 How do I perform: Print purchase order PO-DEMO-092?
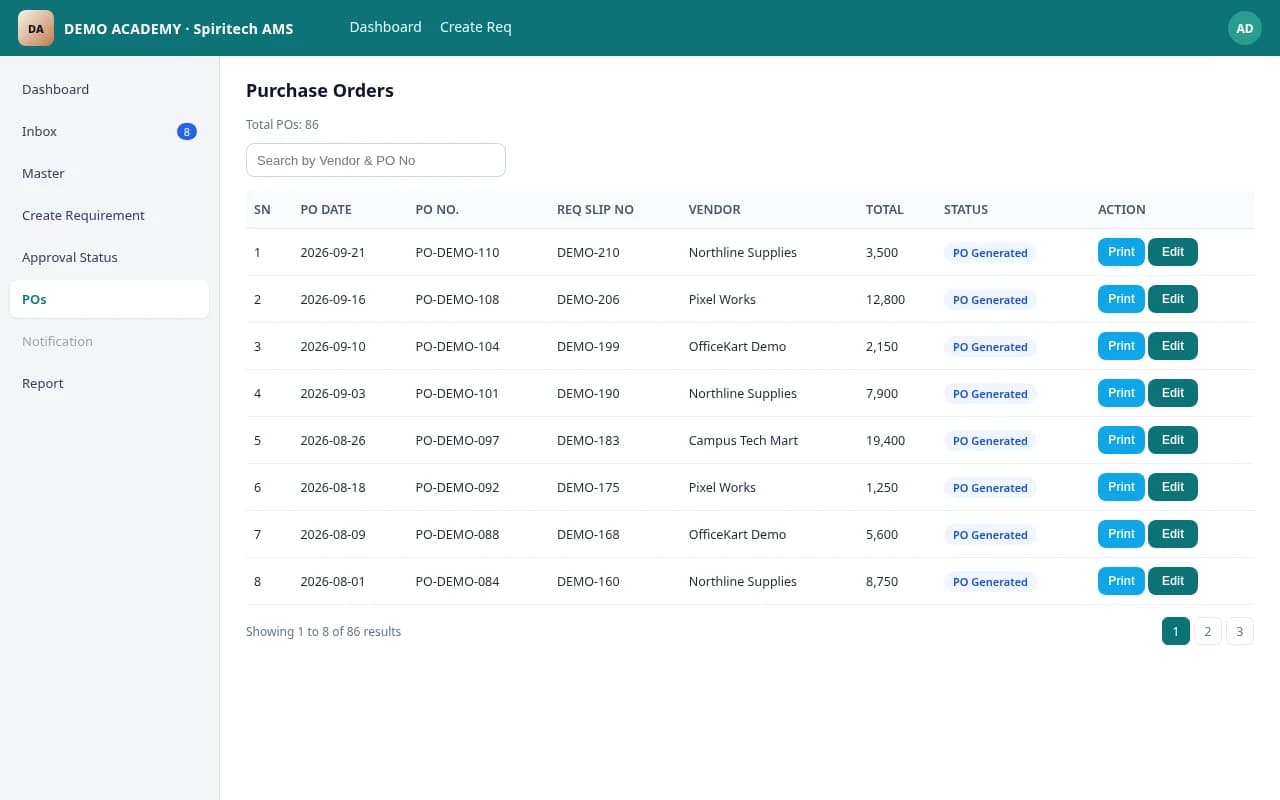pos(1121,487)
